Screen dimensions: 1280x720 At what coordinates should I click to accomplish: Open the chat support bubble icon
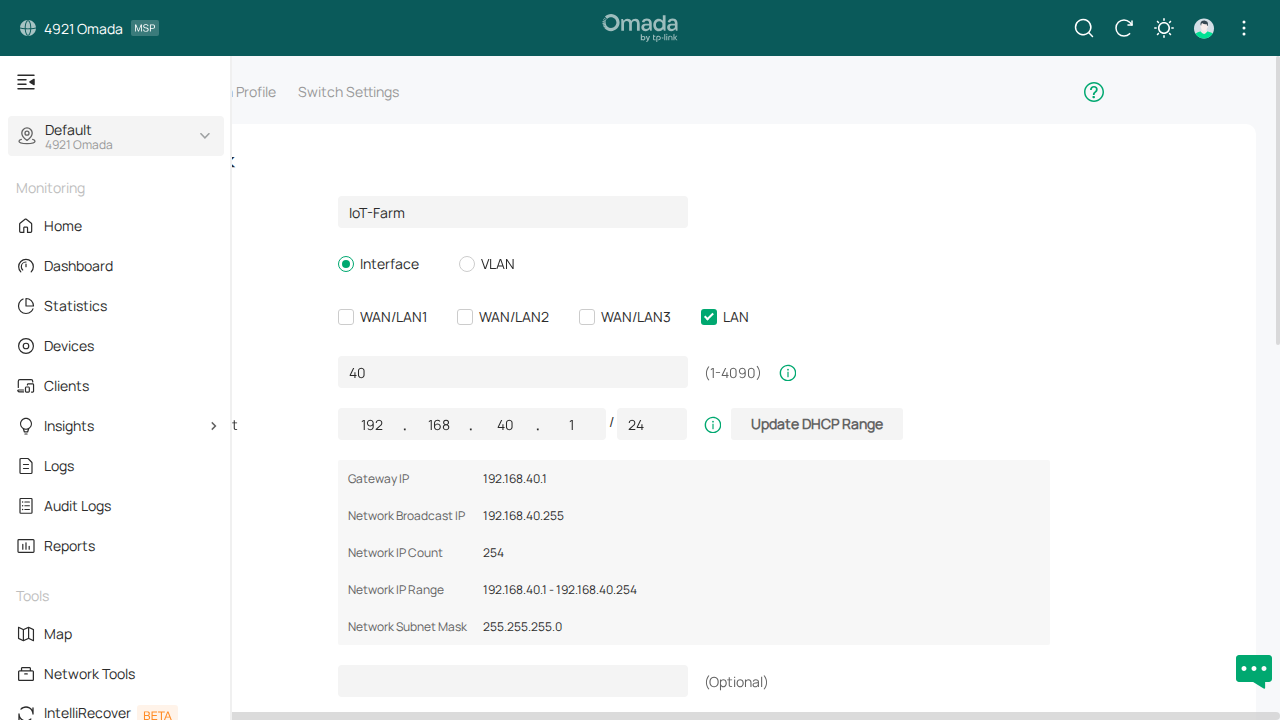[1253, 670]
